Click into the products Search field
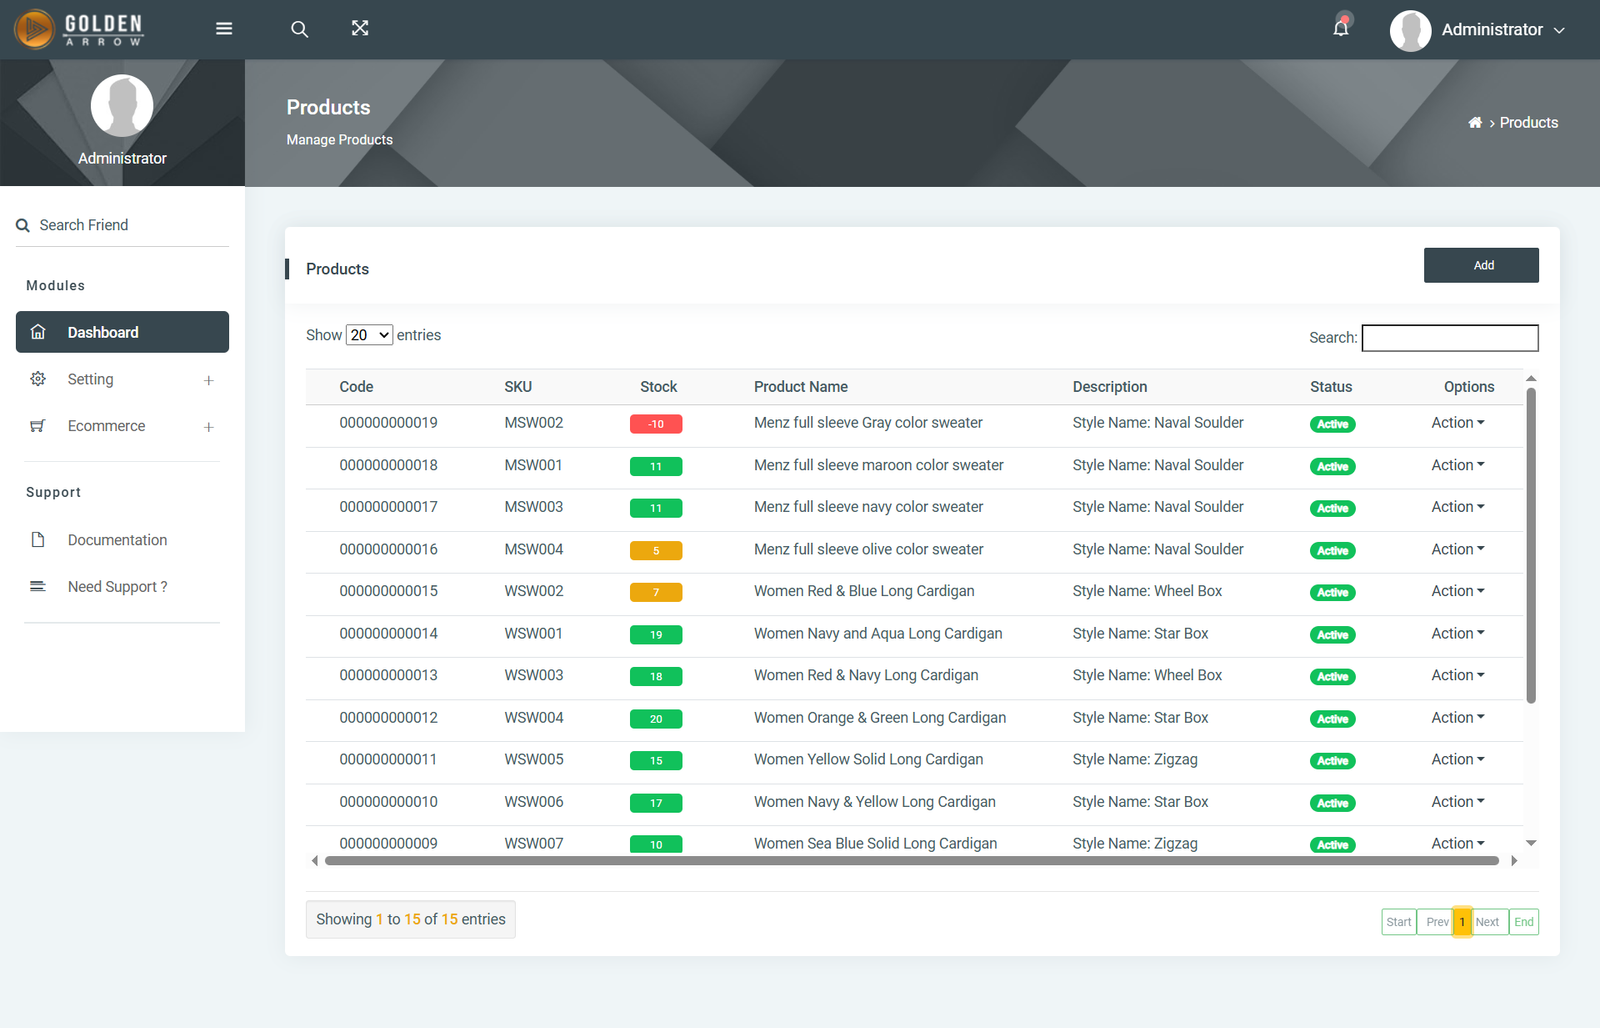Image resolution: width=1600 pixels, height=1028 pixels. (x=1449, y=338)
